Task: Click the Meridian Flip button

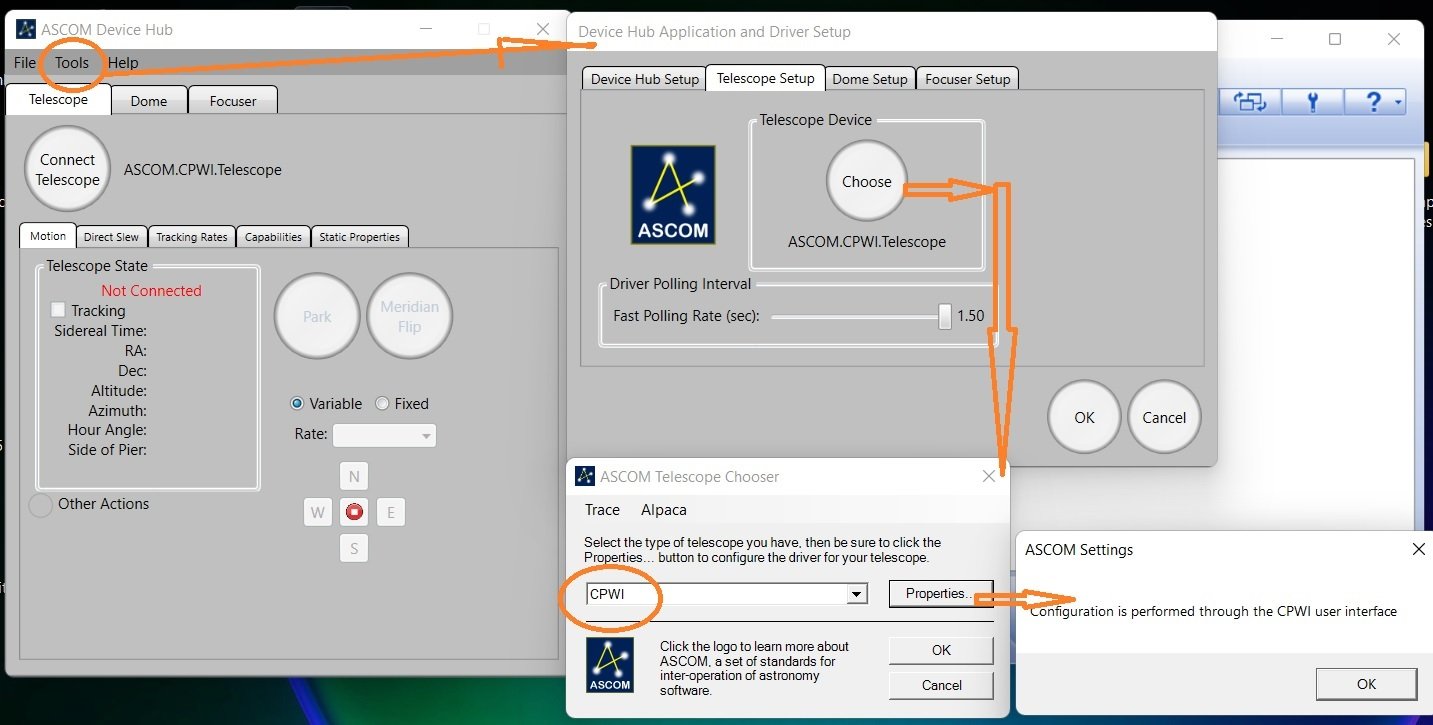Action: [410, 317]
